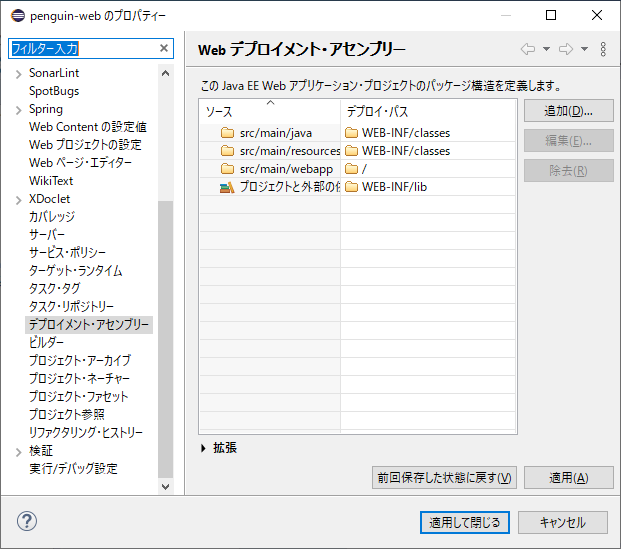The height and width of the screenshot is (549, 621).
Task: Expand the XDoclet tree node
Action: coord(18,200)
